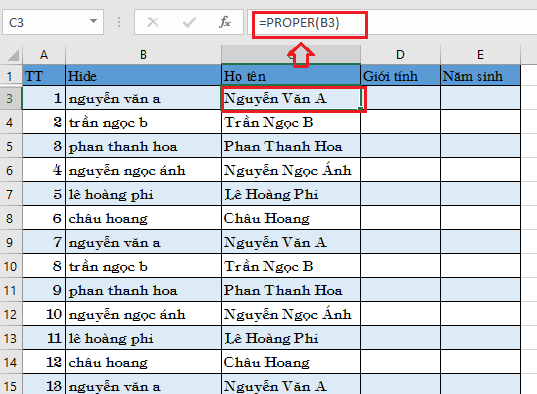Click the fill handle of cell C3
The height and width of the screenshot is (394, 537).
click(x=360, y=109)
